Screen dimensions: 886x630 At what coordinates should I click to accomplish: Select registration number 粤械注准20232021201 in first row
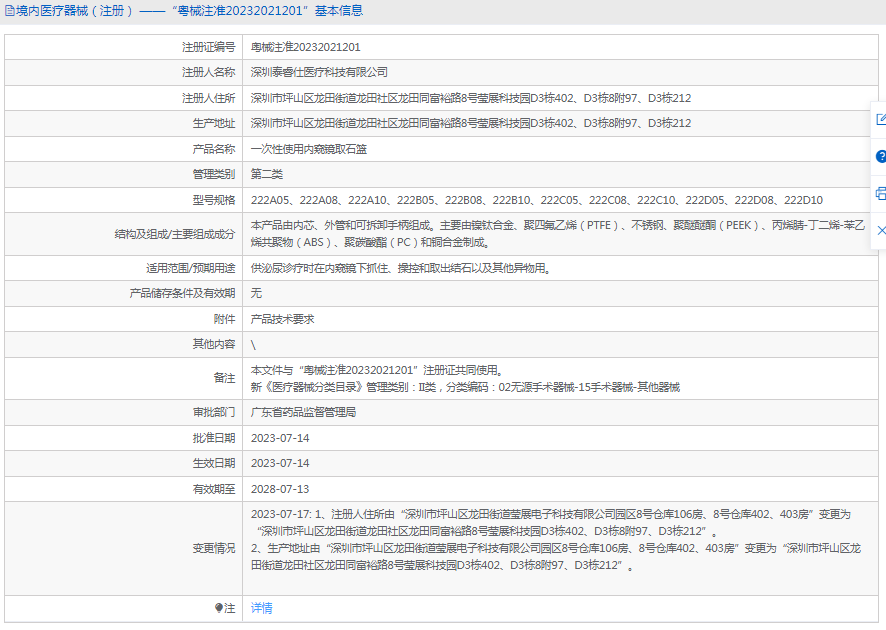[x=306, y=47]
